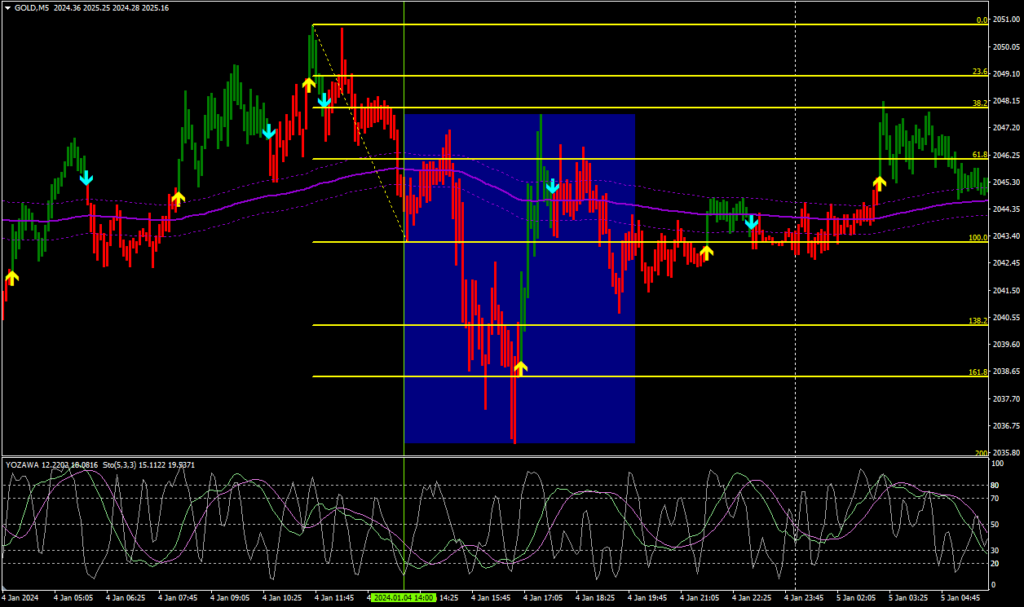Select cyan down arrow near 4 Jan 22:25

[x=752, y=222]
